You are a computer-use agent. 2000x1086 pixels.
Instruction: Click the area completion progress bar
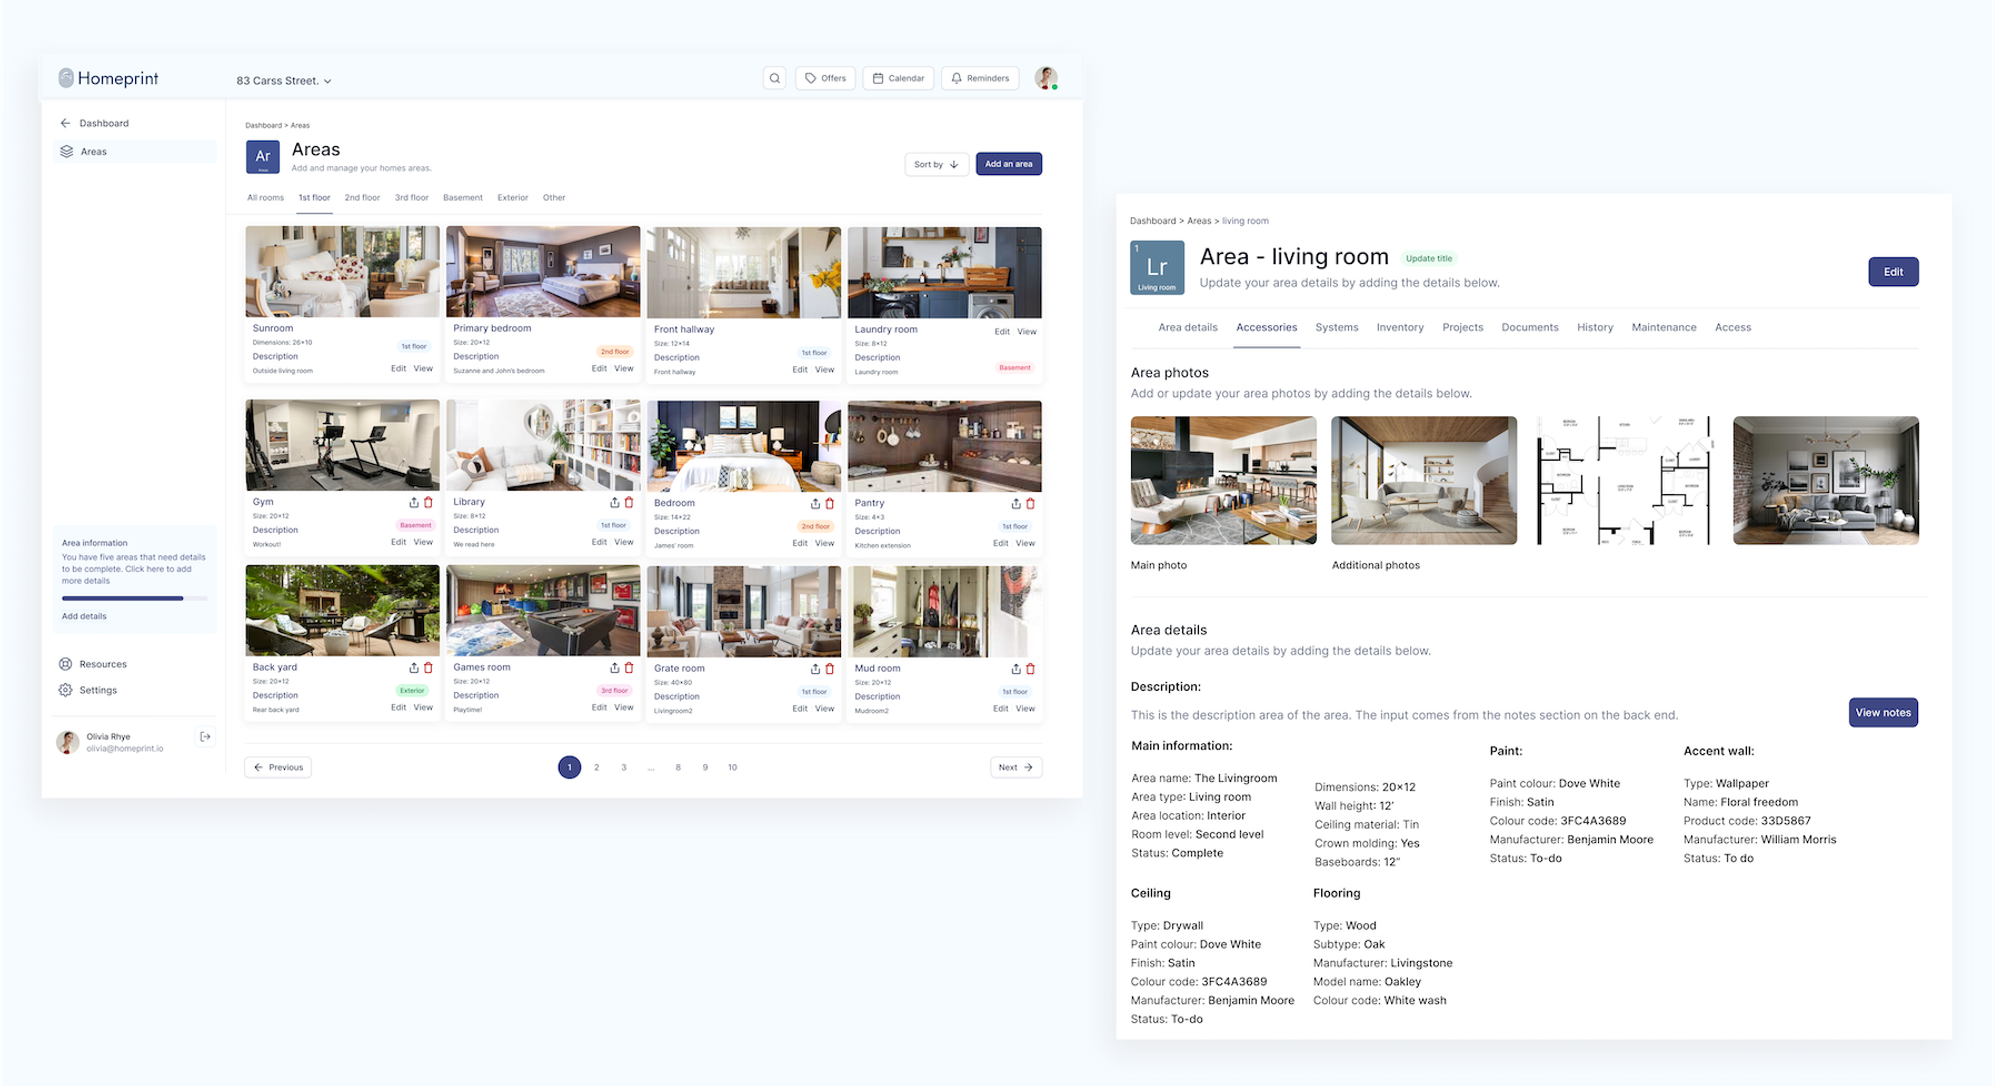134,598
